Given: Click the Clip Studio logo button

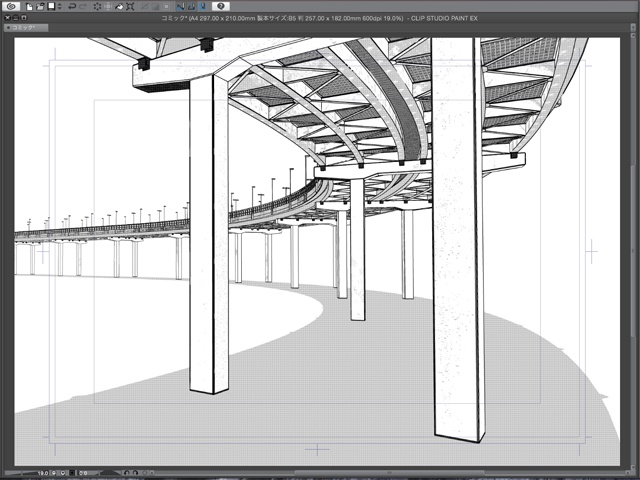Looking at the screenshot, I should click(x=11, y=6).
